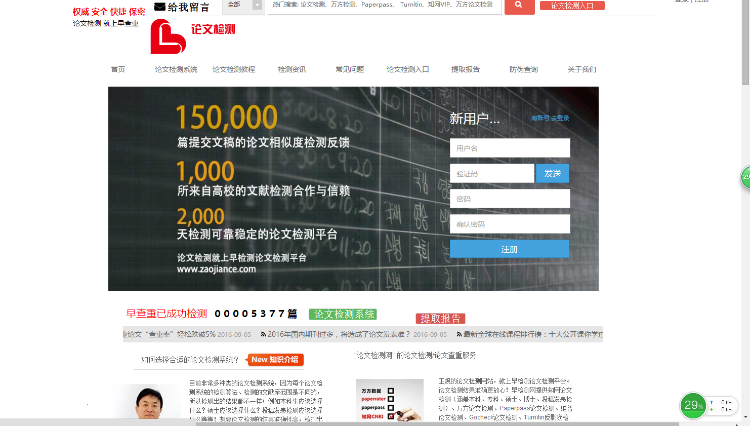The image size is (750, 426).
Task: Click the 有账号,去登录 login link
Action: click(550, 118)
